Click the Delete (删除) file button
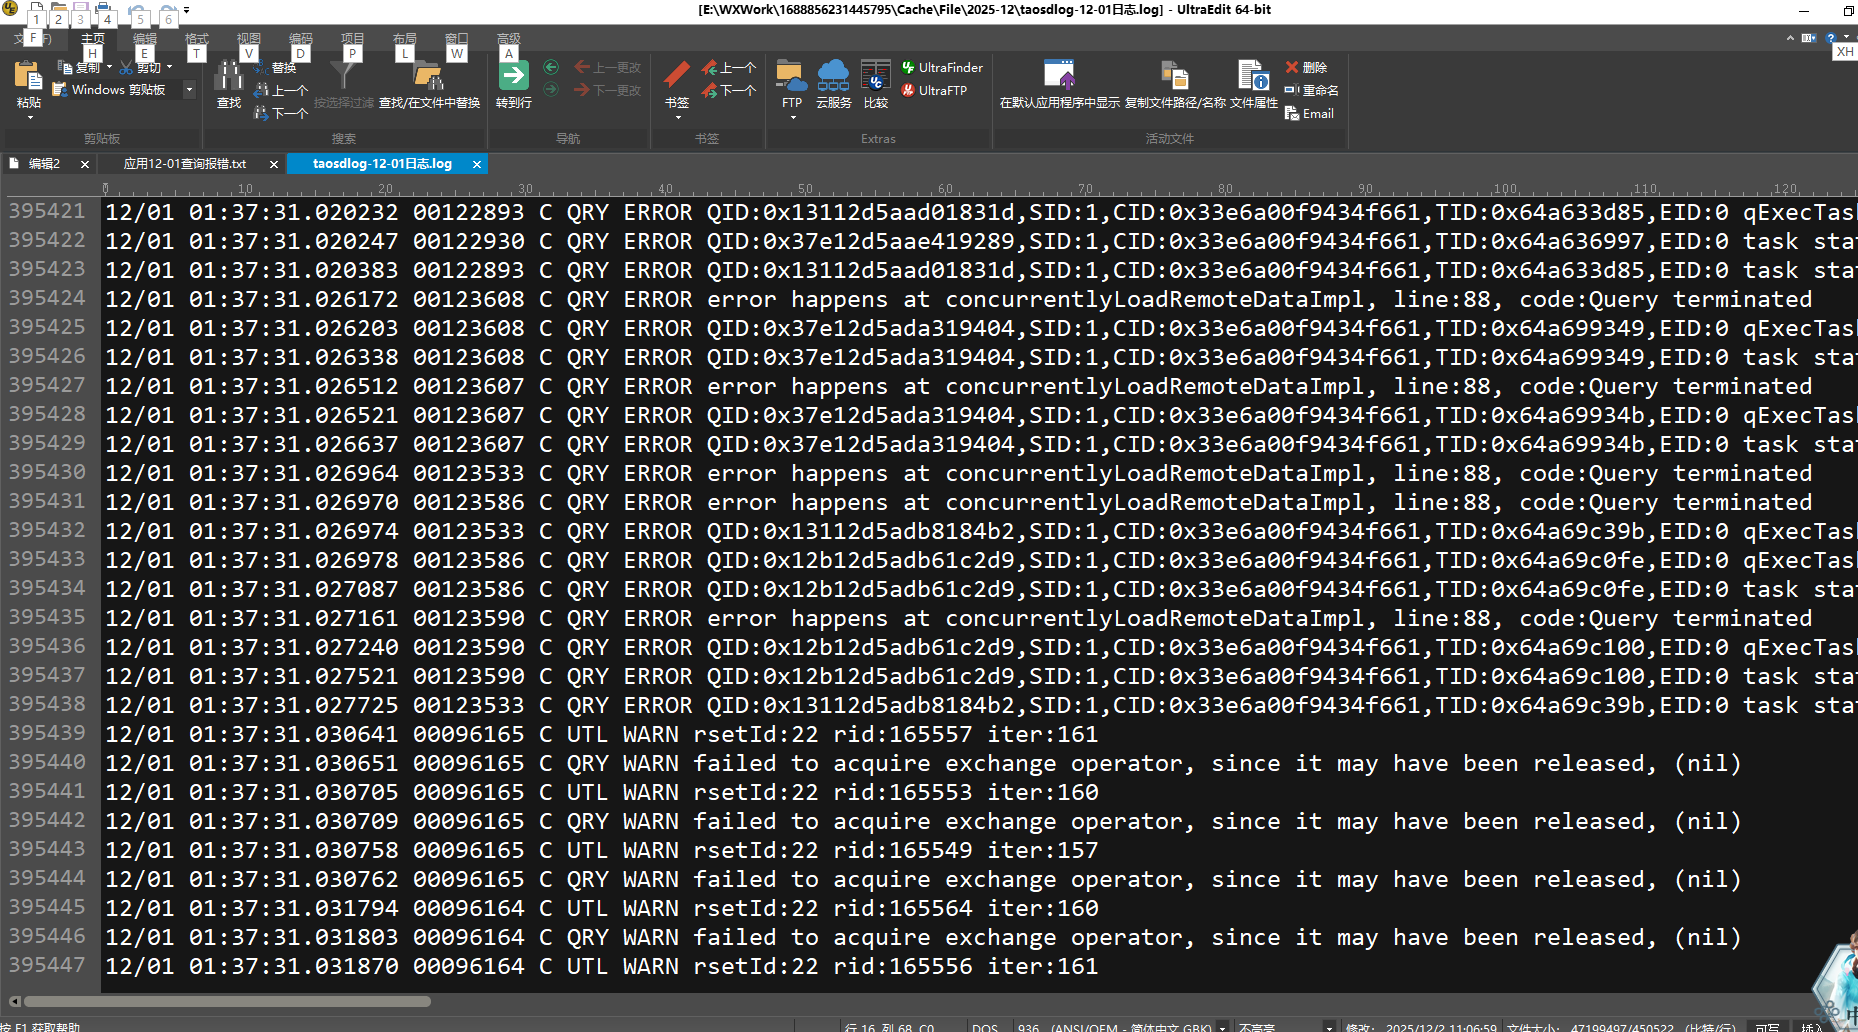1858x1032 pixels. click(x=1306, y=68)
